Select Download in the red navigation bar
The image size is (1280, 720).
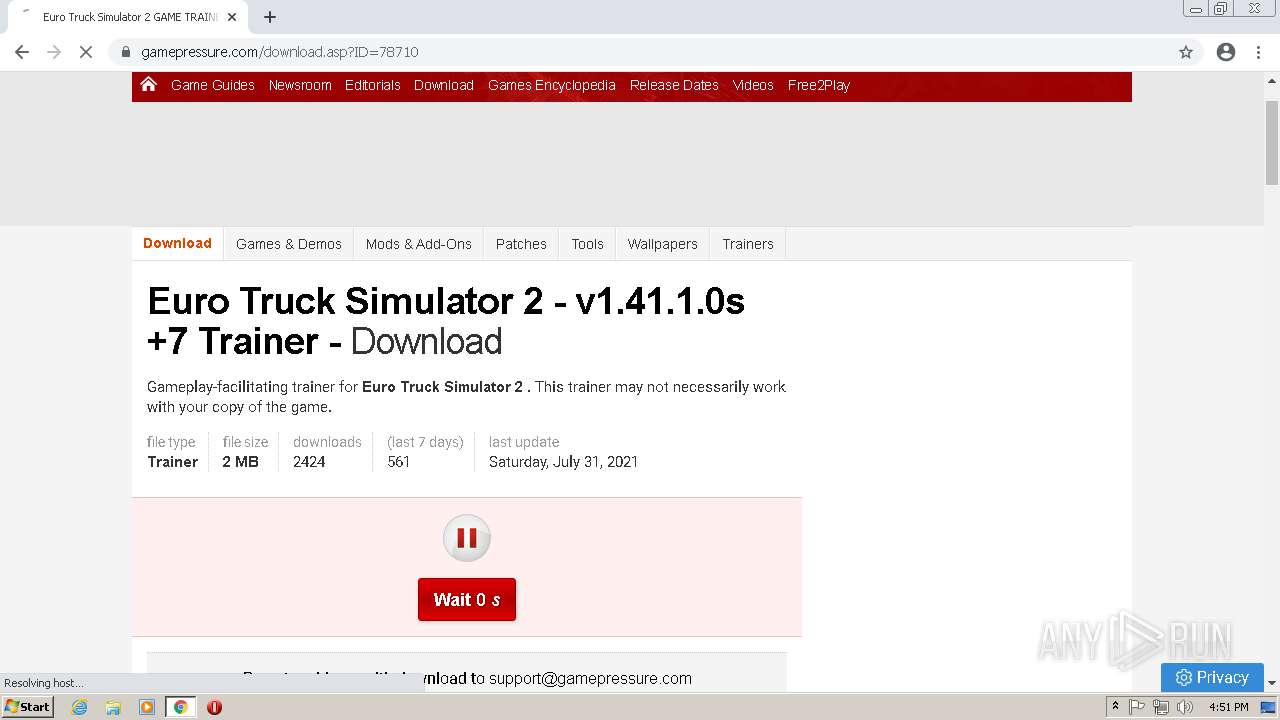click(x=444, y=85)
